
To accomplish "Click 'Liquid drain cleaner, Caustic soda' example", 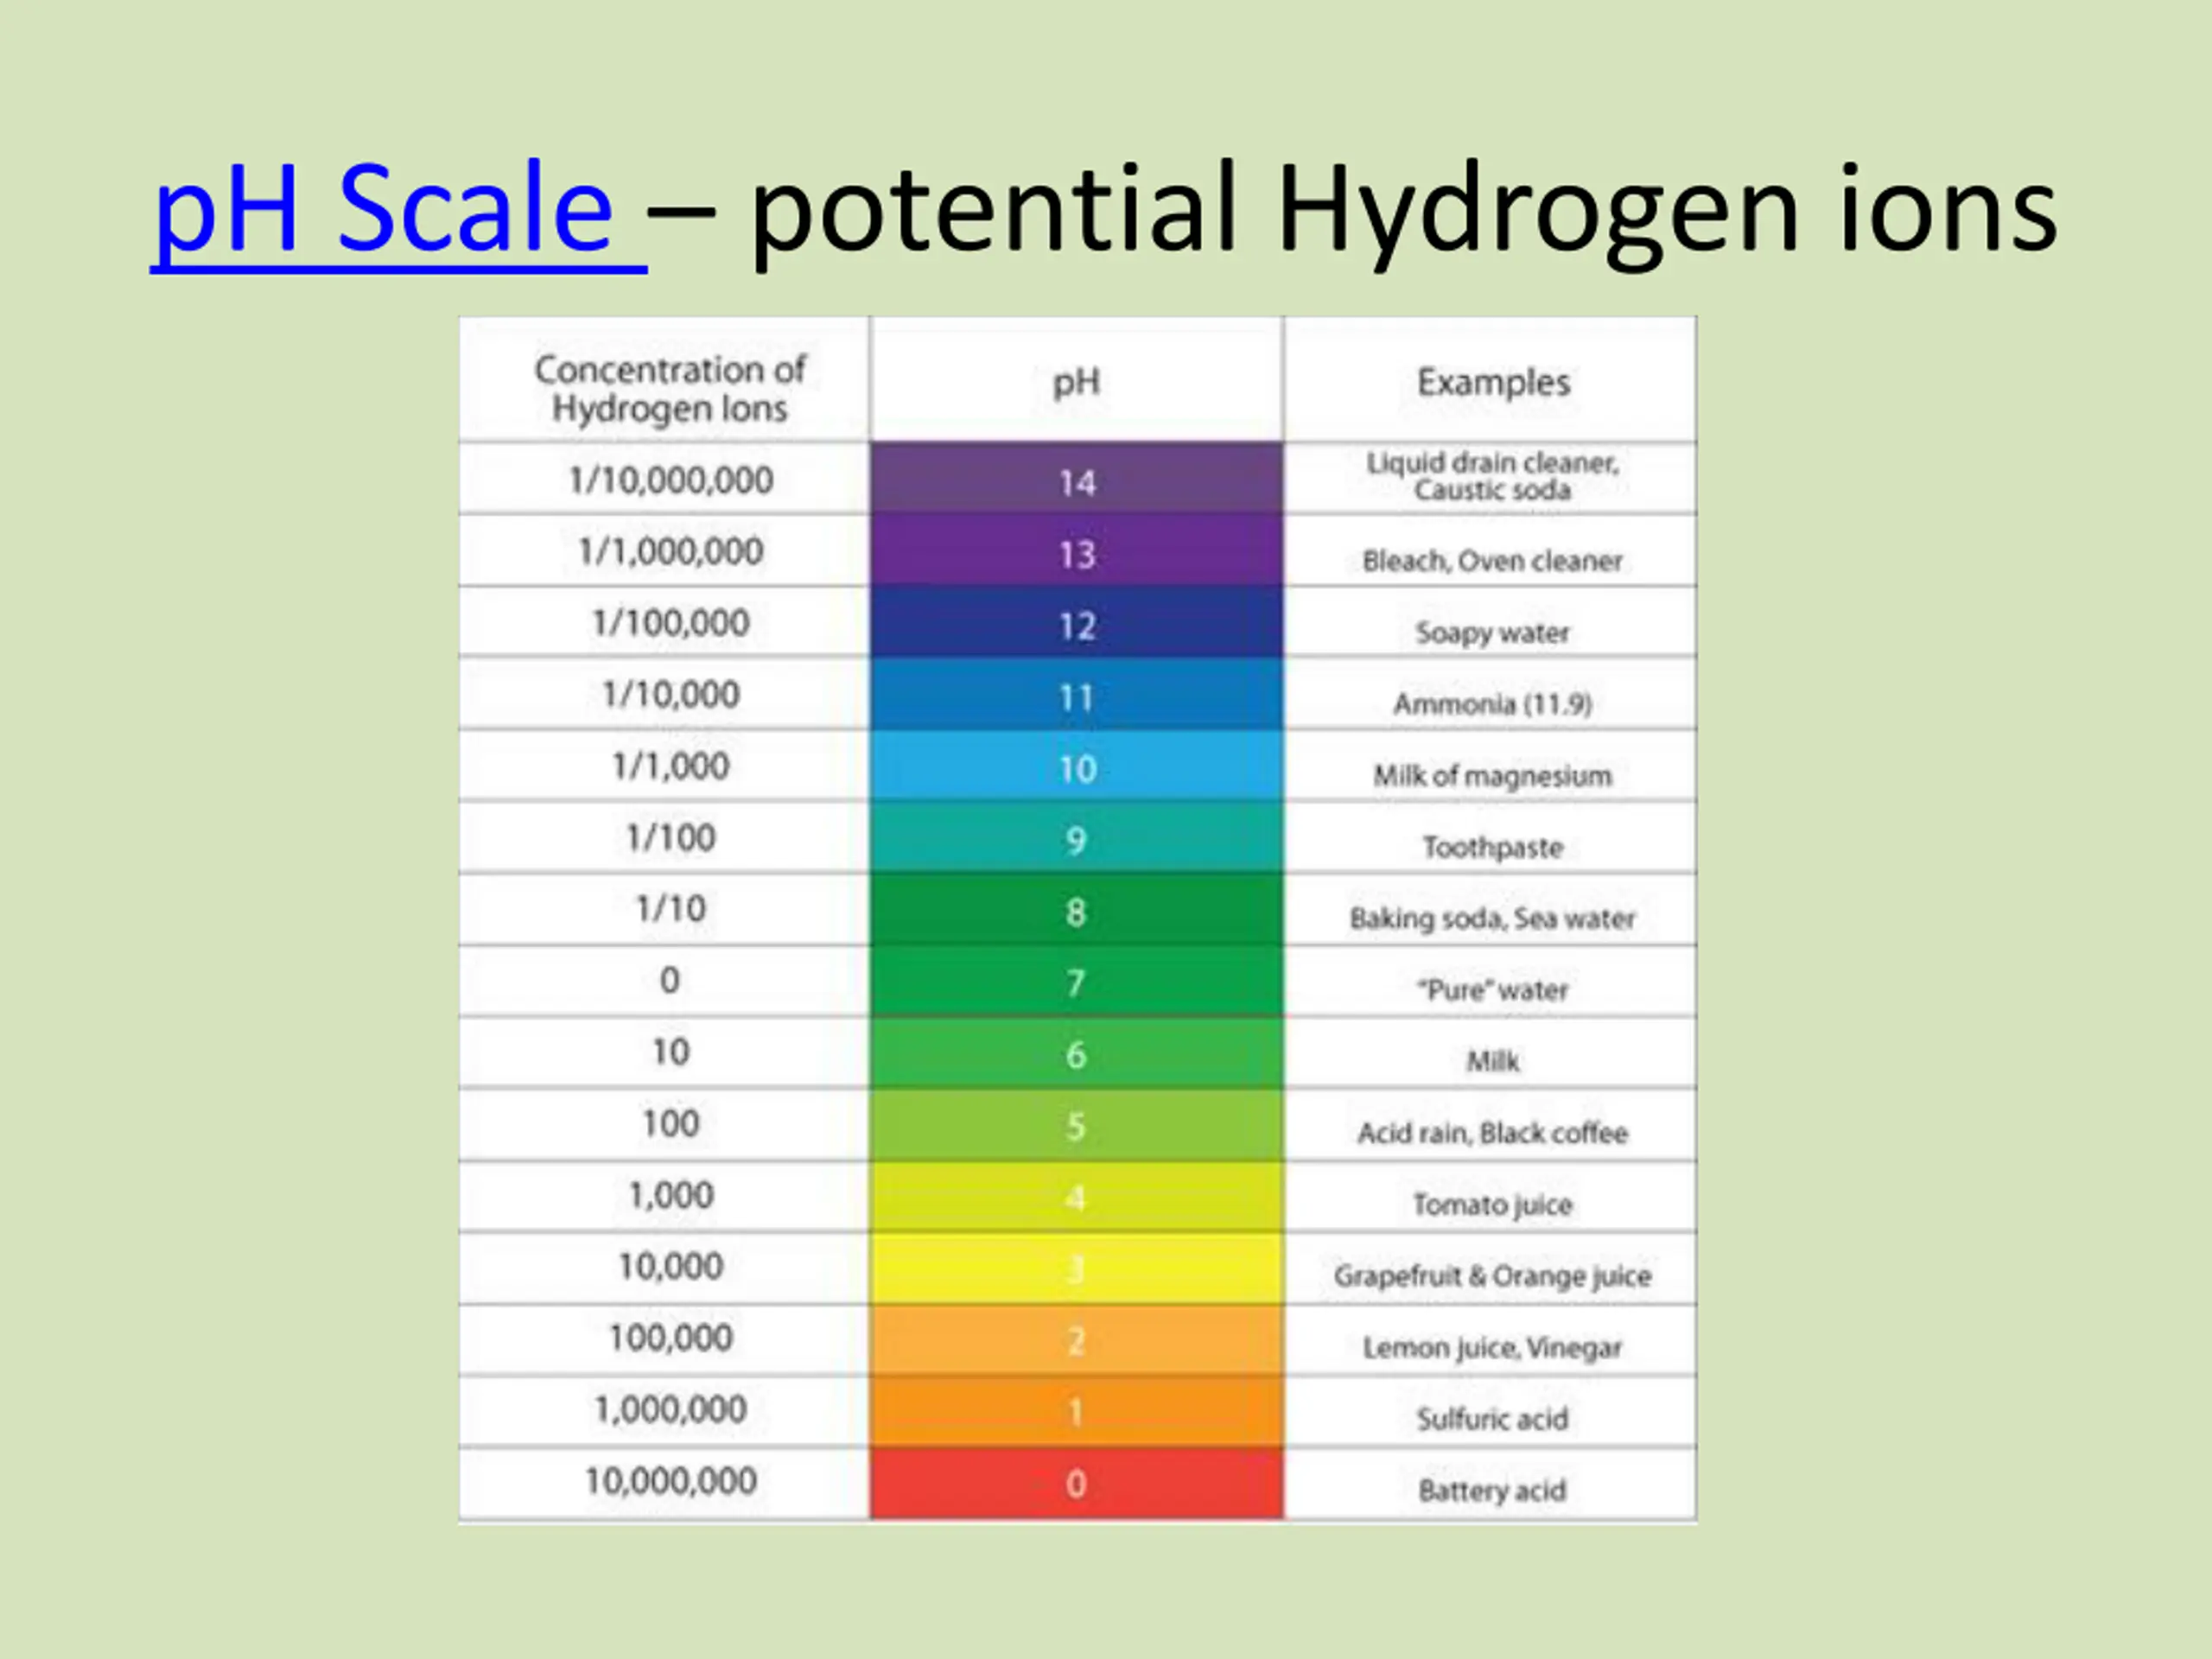I will coord(1493,476).
